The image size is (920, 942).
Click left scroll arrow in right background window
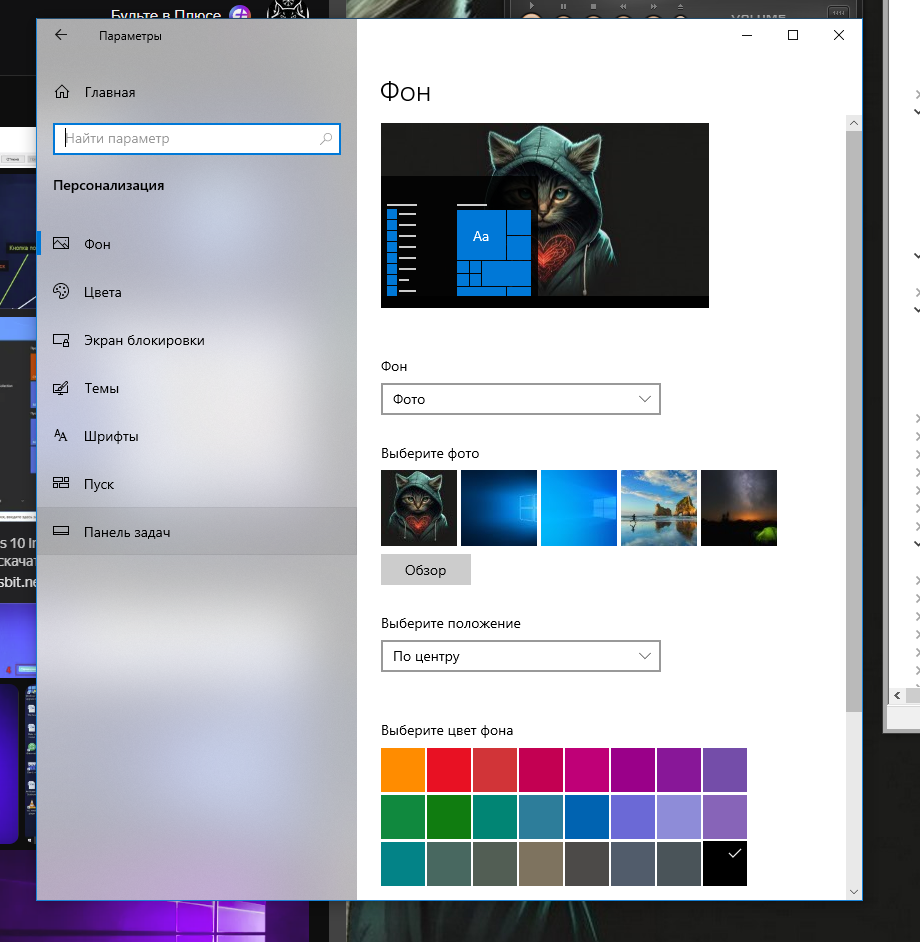(897, 695)
